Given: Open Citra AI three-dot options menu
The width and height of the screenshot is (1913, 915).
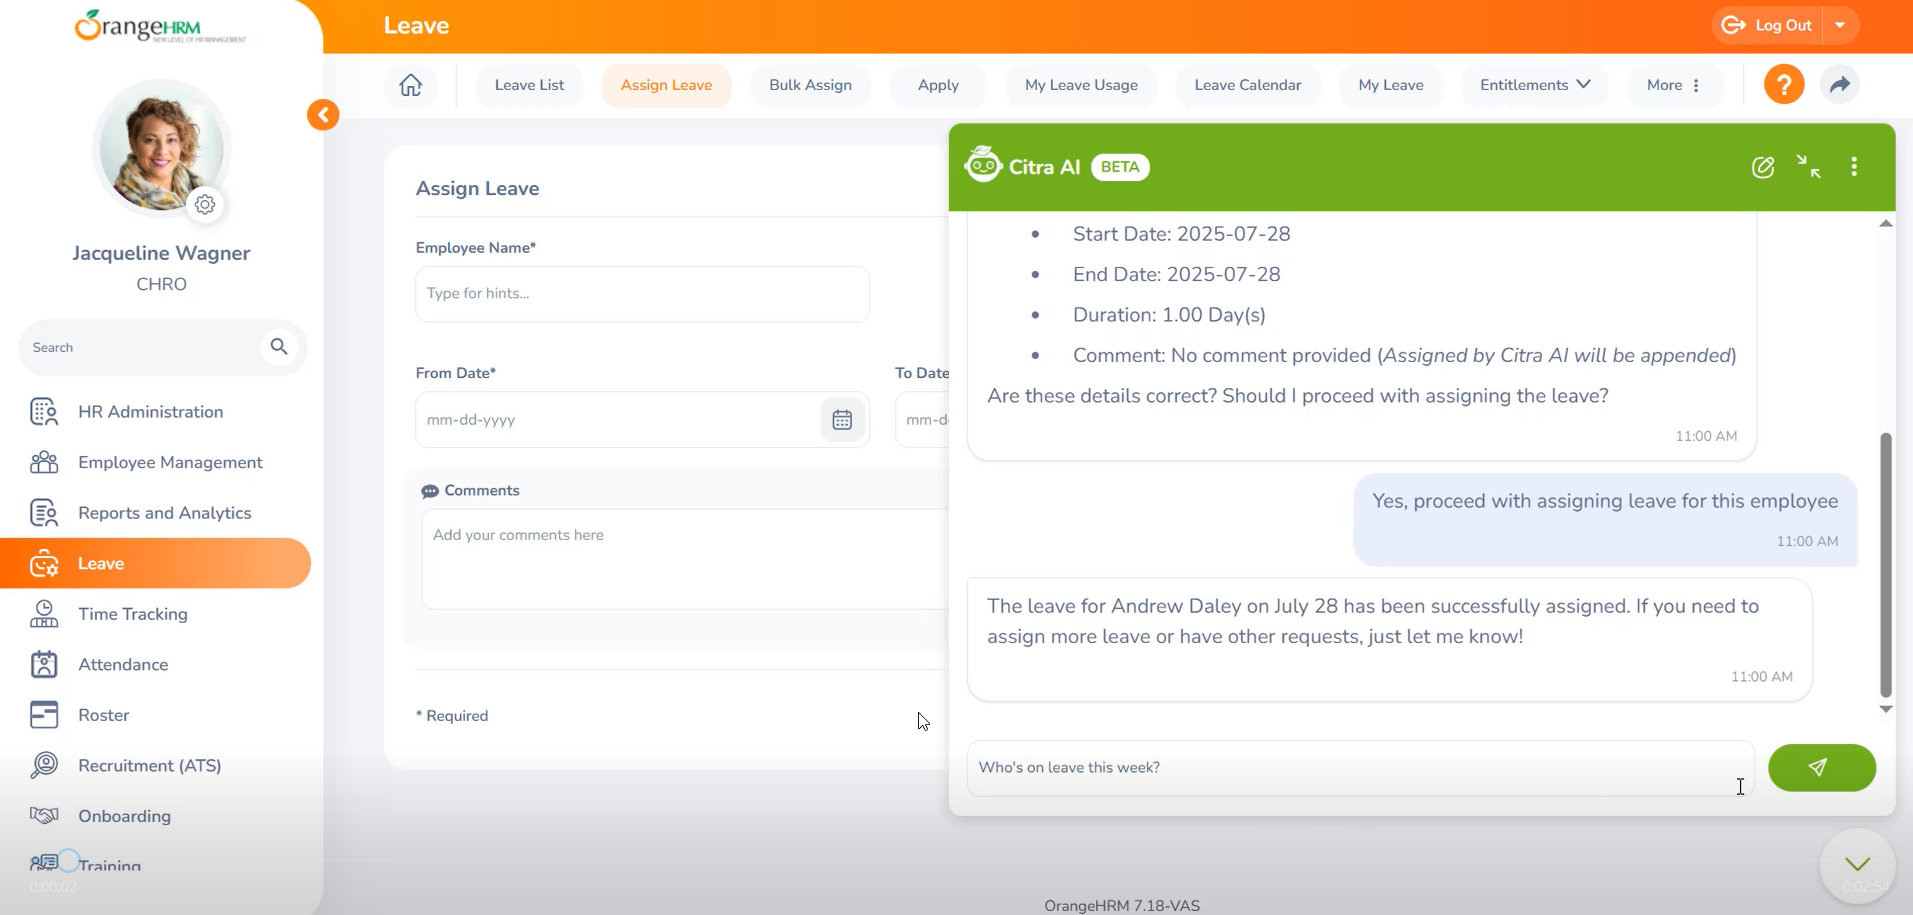Looking at the screenshot, I should click(1853, 167).
